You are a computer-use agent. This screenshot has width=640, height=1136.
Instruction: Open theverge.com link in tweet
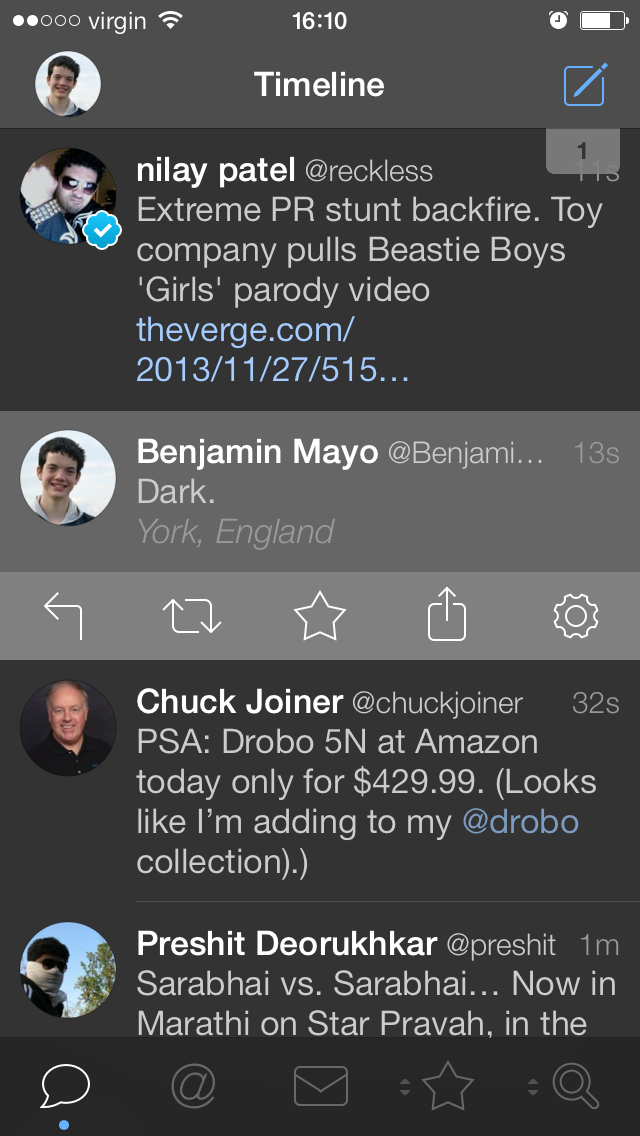point(273,350)
